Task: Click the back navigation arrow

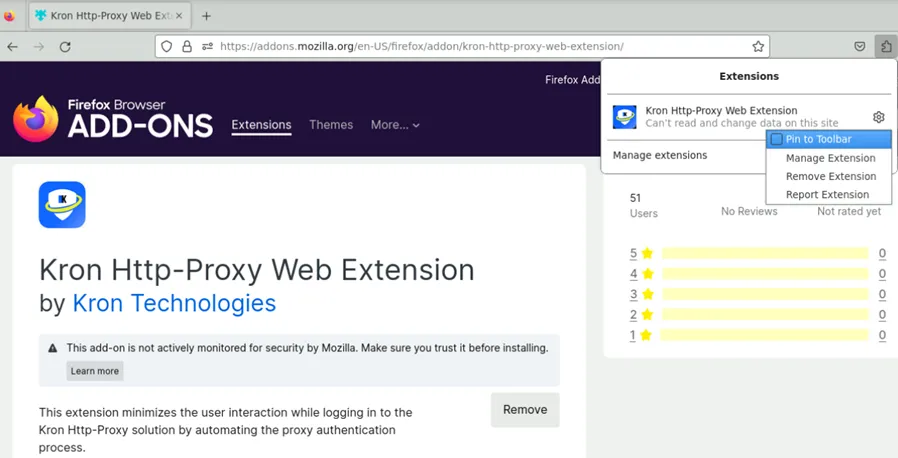Action: [x=13, y=46]
